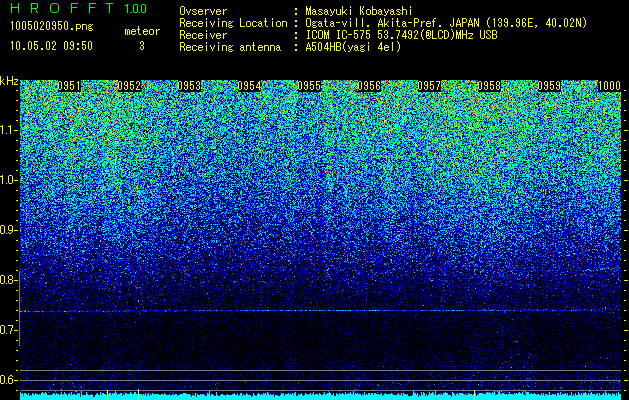Click the 0954 time label
Screen dimensions: 629x400
pyautogui.click(x=249, y=86)
